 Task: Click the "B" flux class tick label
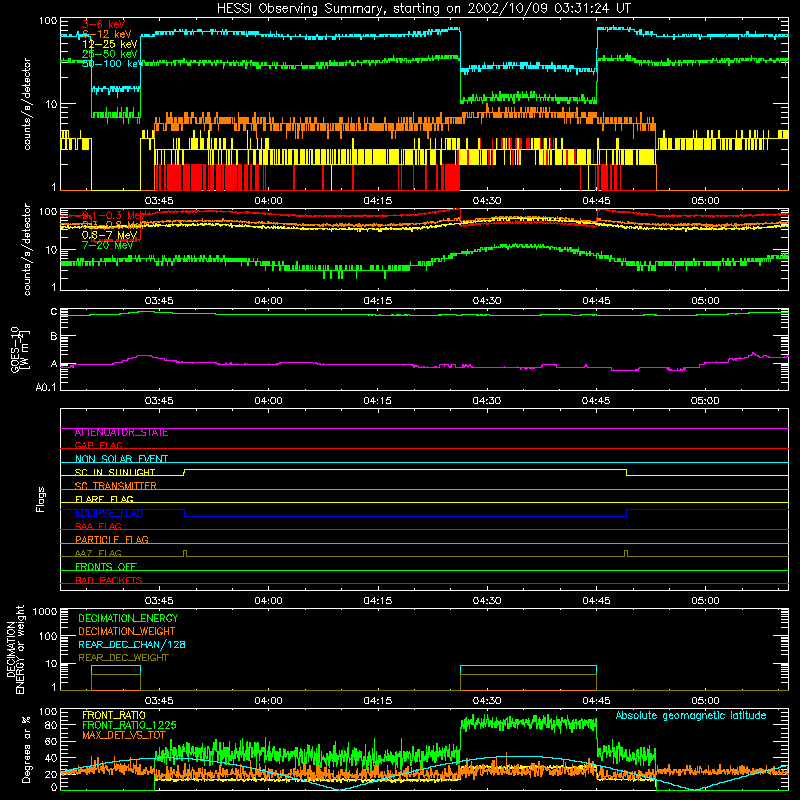click(x=53, y=336)
